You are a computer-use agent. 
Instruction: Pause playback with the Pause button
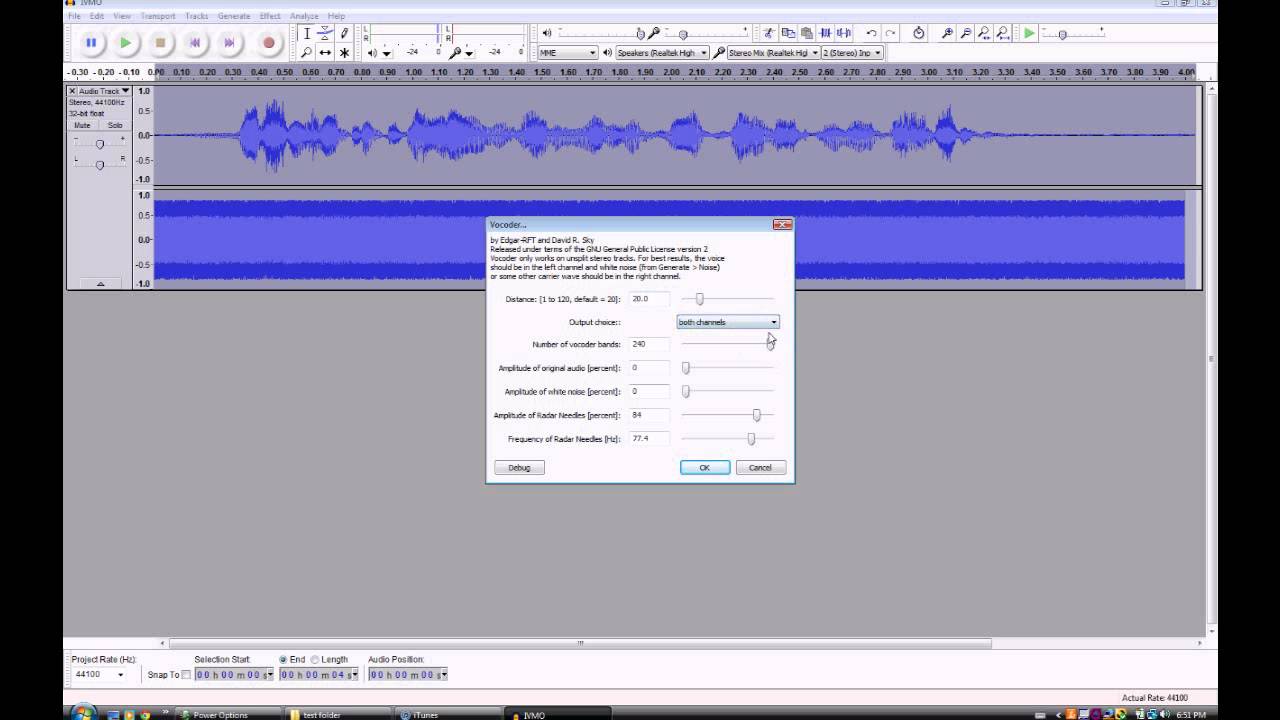pos(91,43)
